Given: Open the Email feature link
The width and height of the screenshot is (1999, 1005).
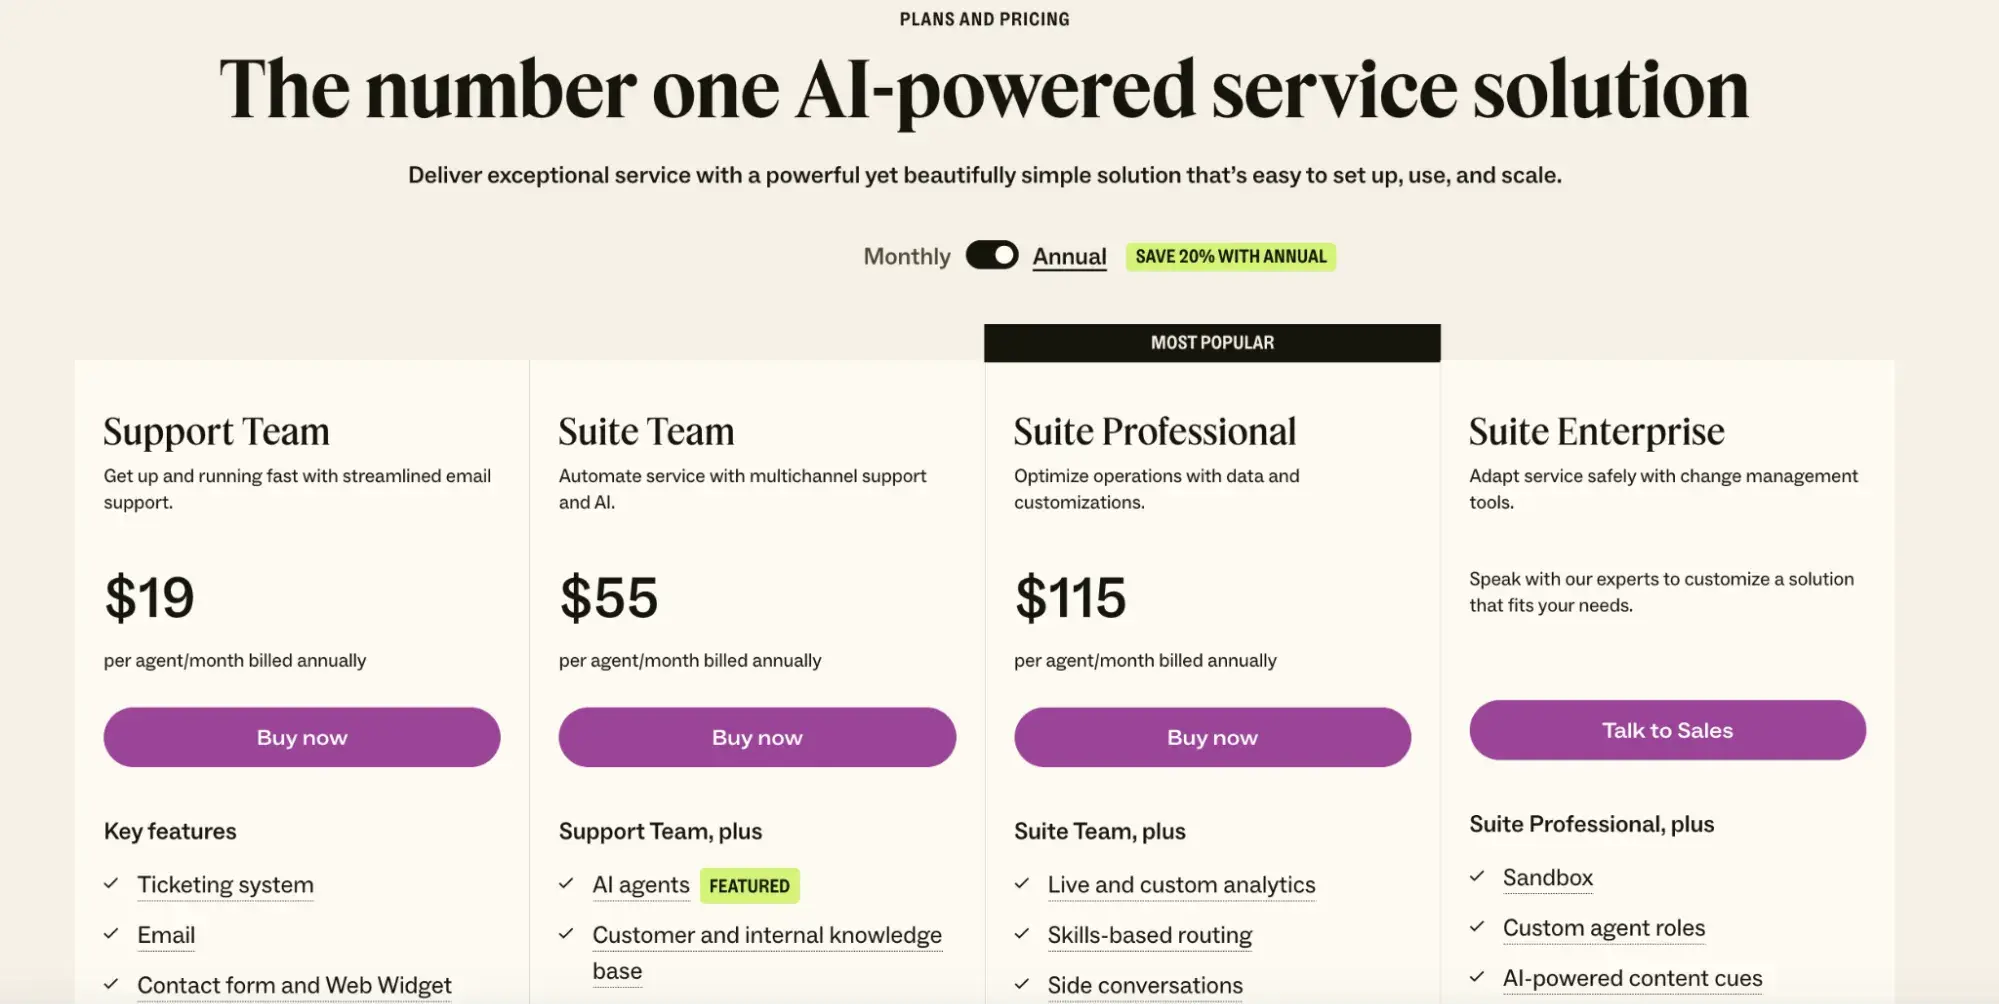Looking at the screenshot, I should click(166, 935).
